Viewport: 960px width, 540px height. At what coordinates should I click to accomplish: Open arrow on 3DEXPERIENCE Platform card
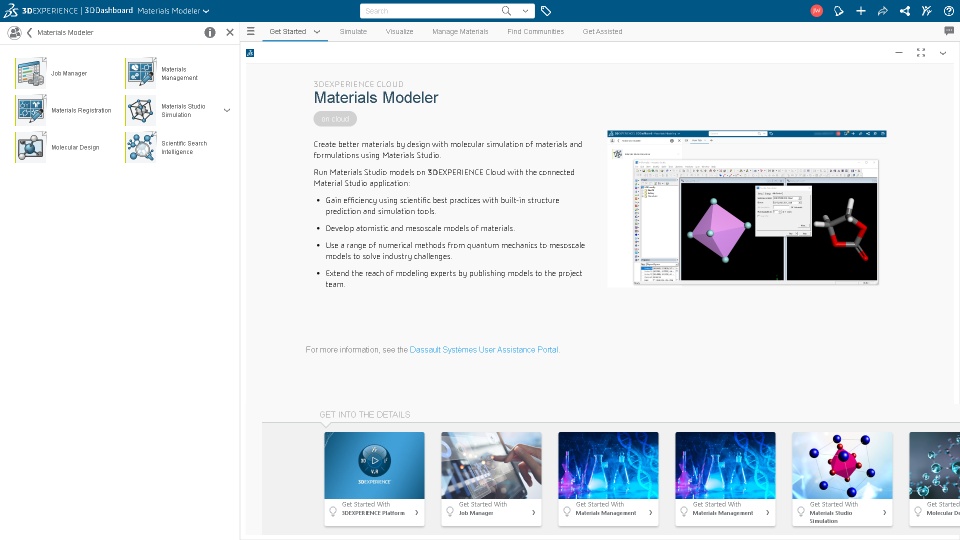pyautogui.click(x=417, y=512)
